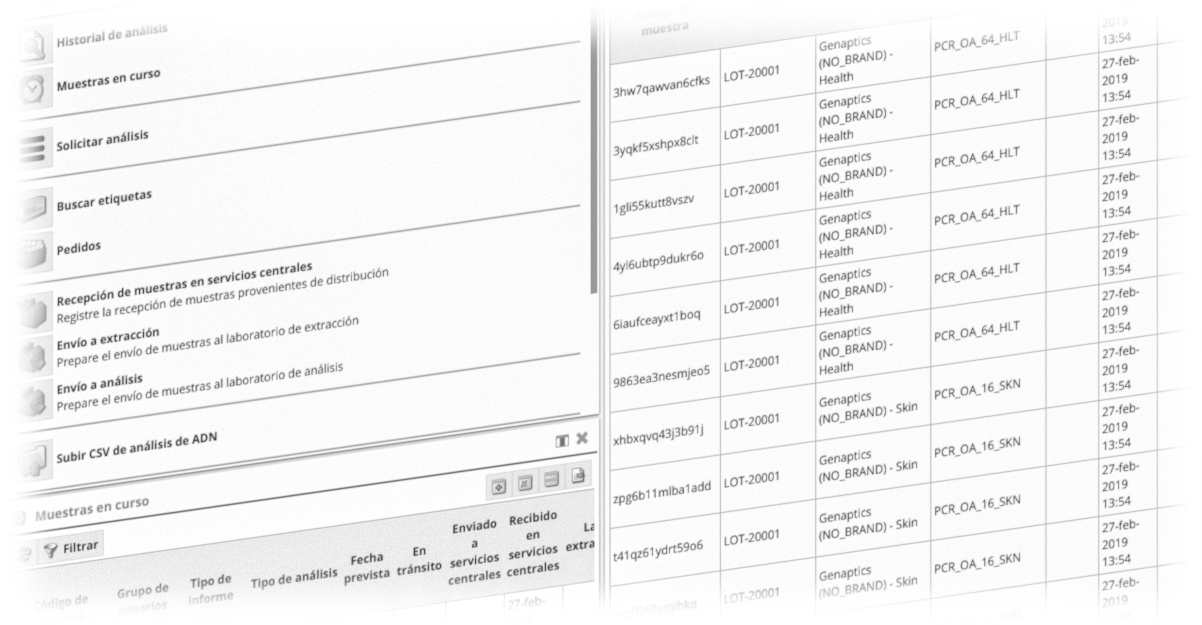Click the En tránsito column header
This screenshot has height=625, width=1202.
pos(419,561)
